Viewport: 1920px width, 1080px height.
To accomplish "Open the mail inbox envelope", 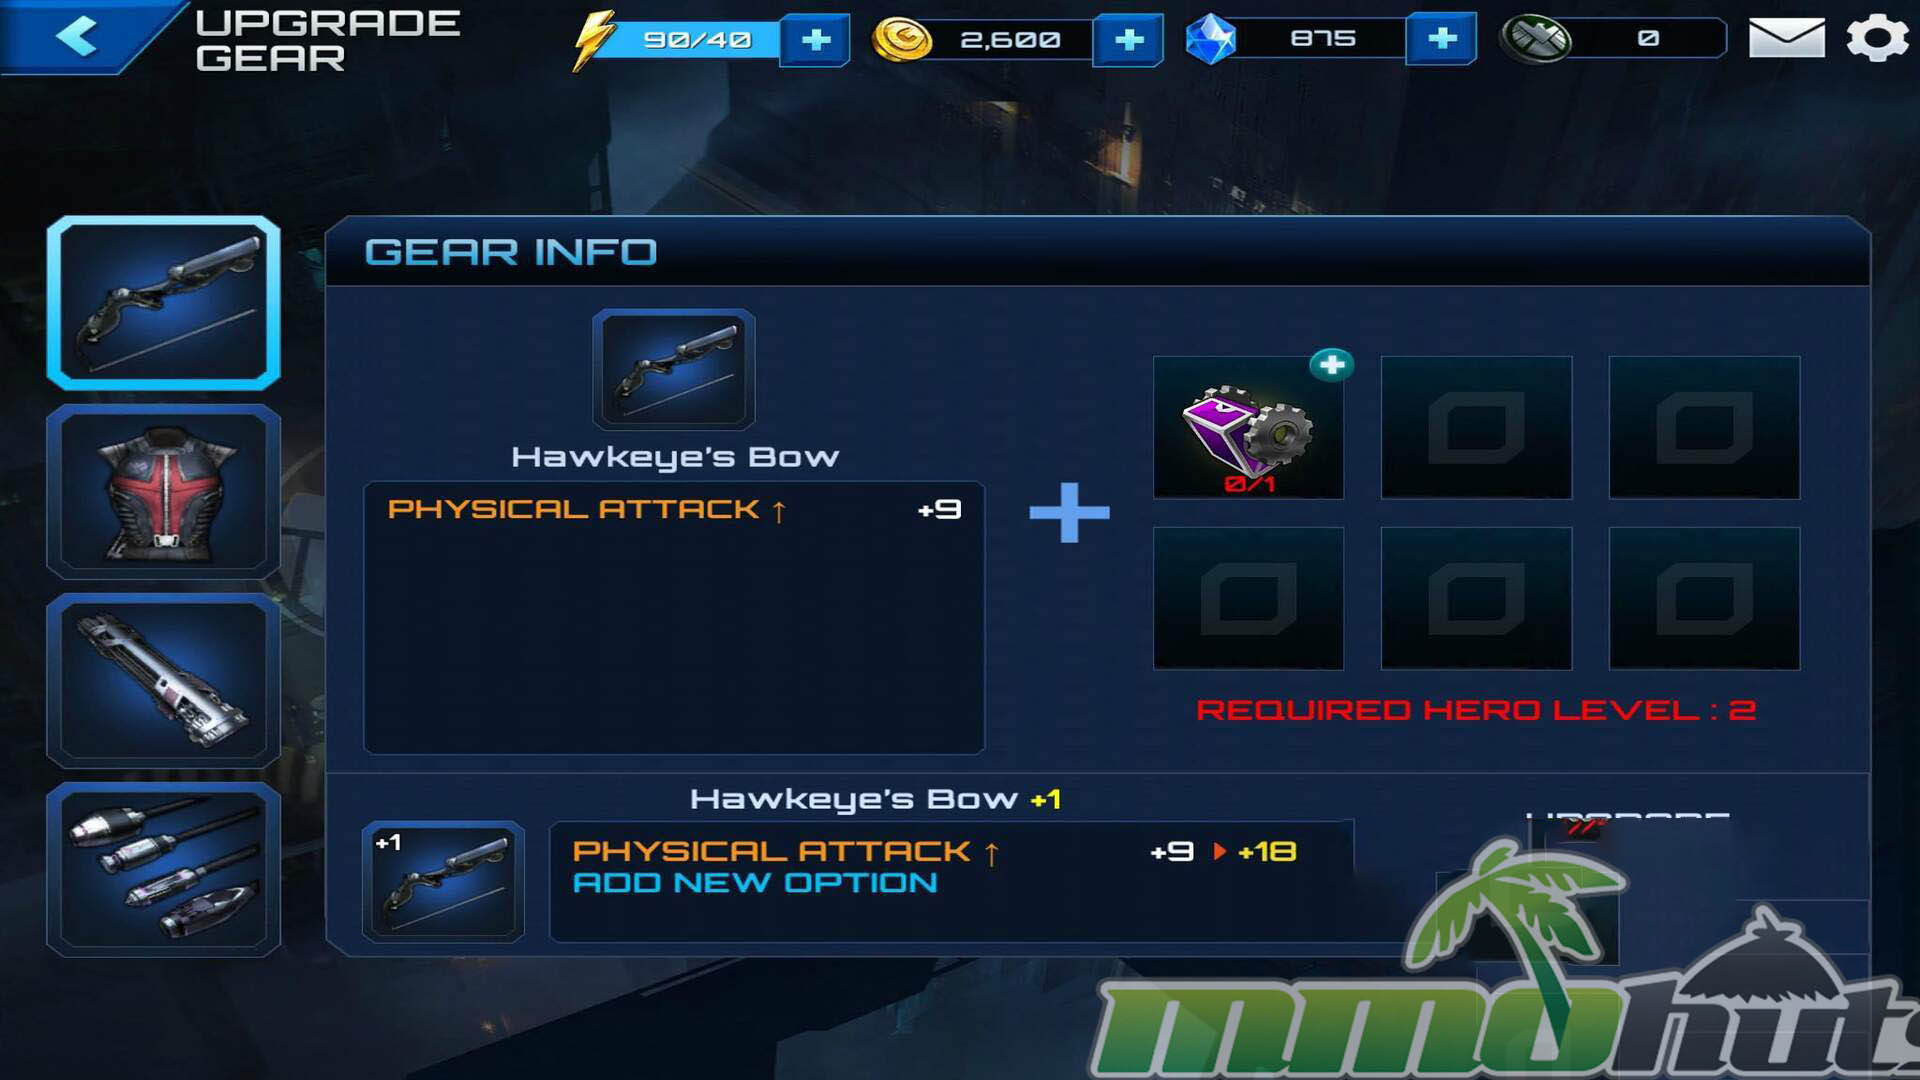I will tap(1786, 38).
